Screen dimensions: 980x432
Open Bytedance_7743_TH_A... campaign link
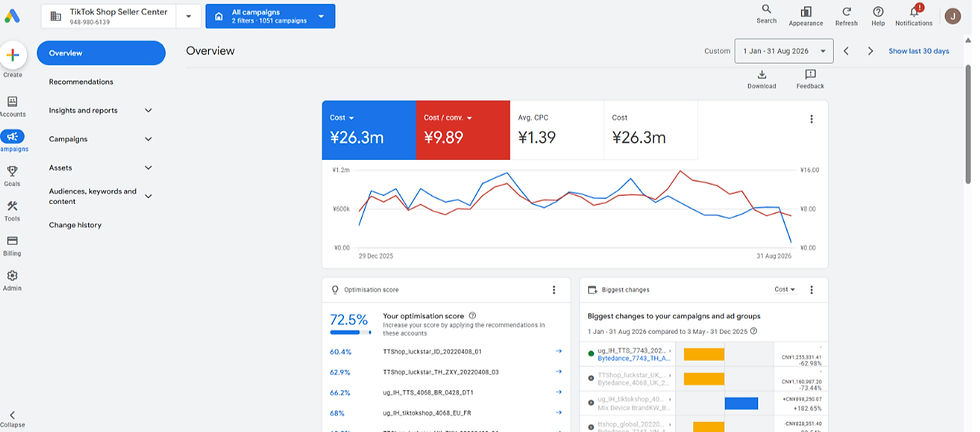tap(634, 359)
